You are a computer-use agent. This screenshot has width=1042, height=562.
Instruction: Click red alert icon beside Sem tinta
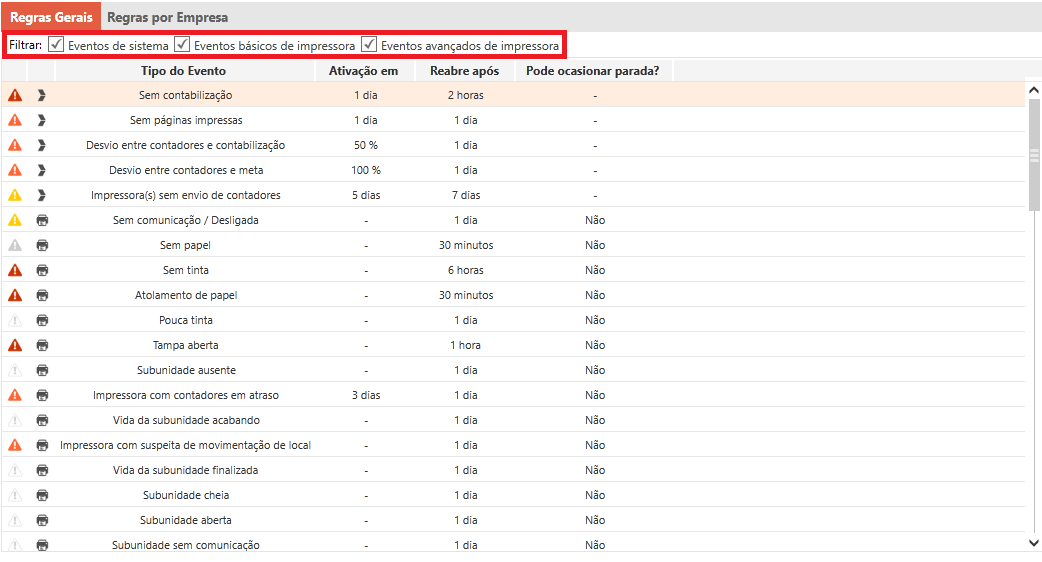(x=15, y=270)
